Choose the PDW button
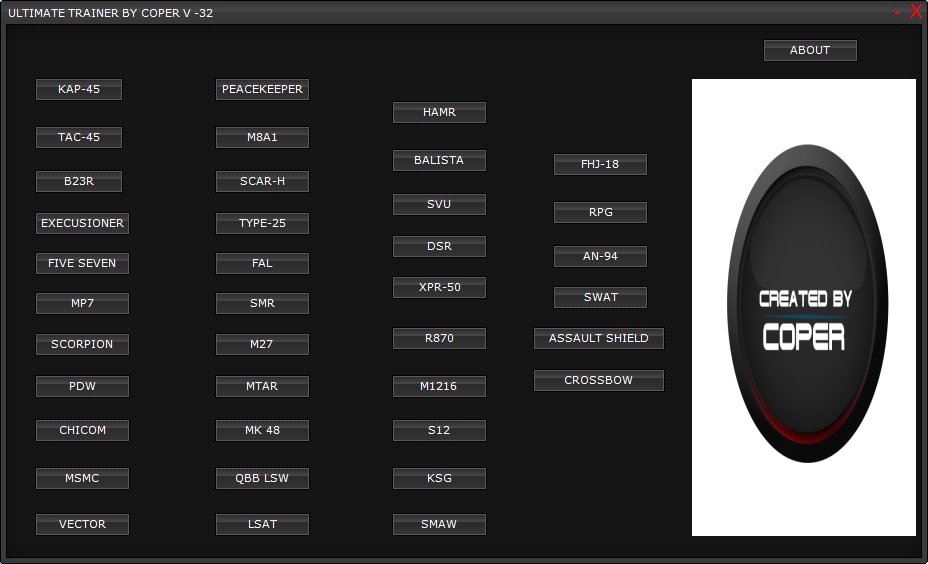Screen dimensions: 928x564 [82, 386]
